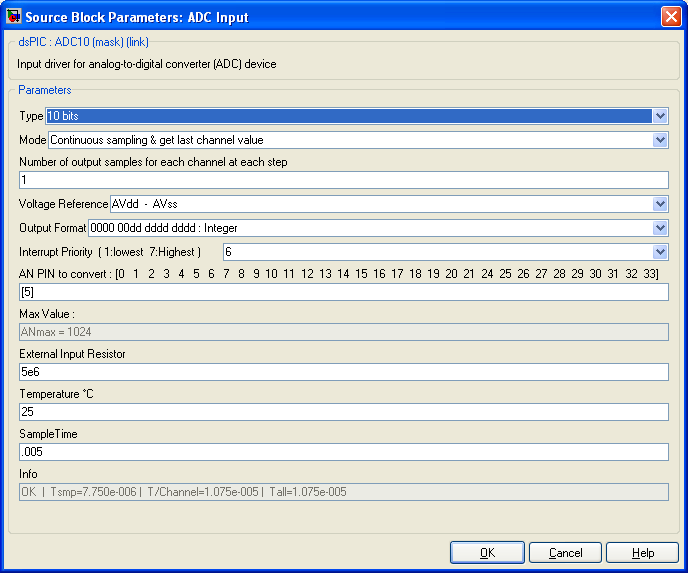Screen dimensions: 688x573
Task: Click the Info status text field
Action: [x=343, y=492]
